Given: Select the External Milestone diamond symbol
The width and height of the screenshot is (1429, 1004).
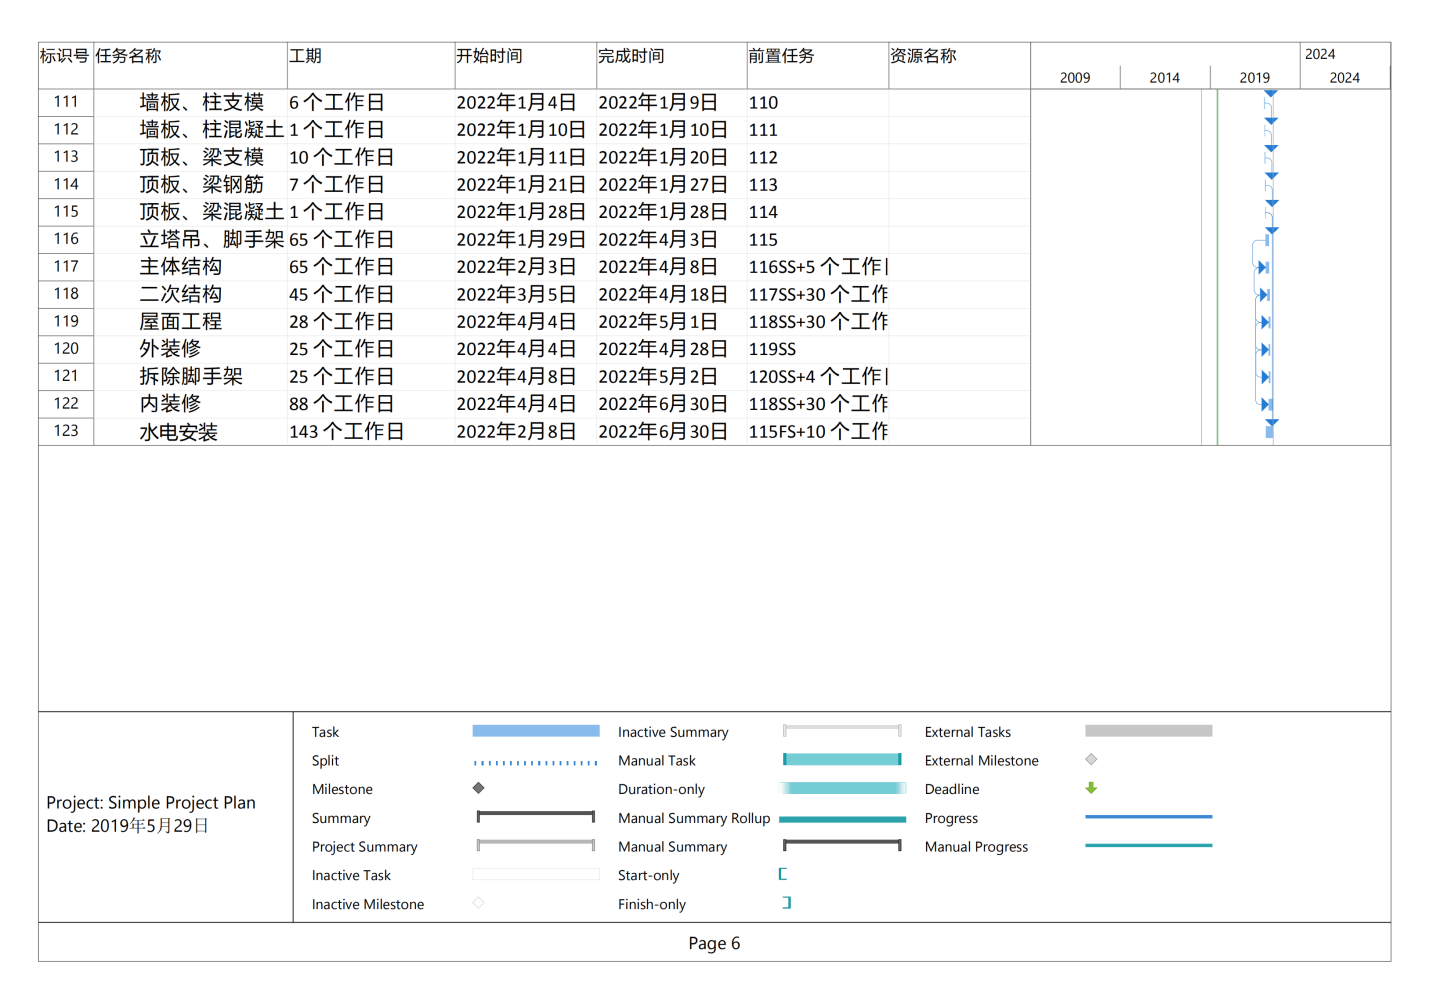Looking at the screenshot, I should [x=1091, y=760].
